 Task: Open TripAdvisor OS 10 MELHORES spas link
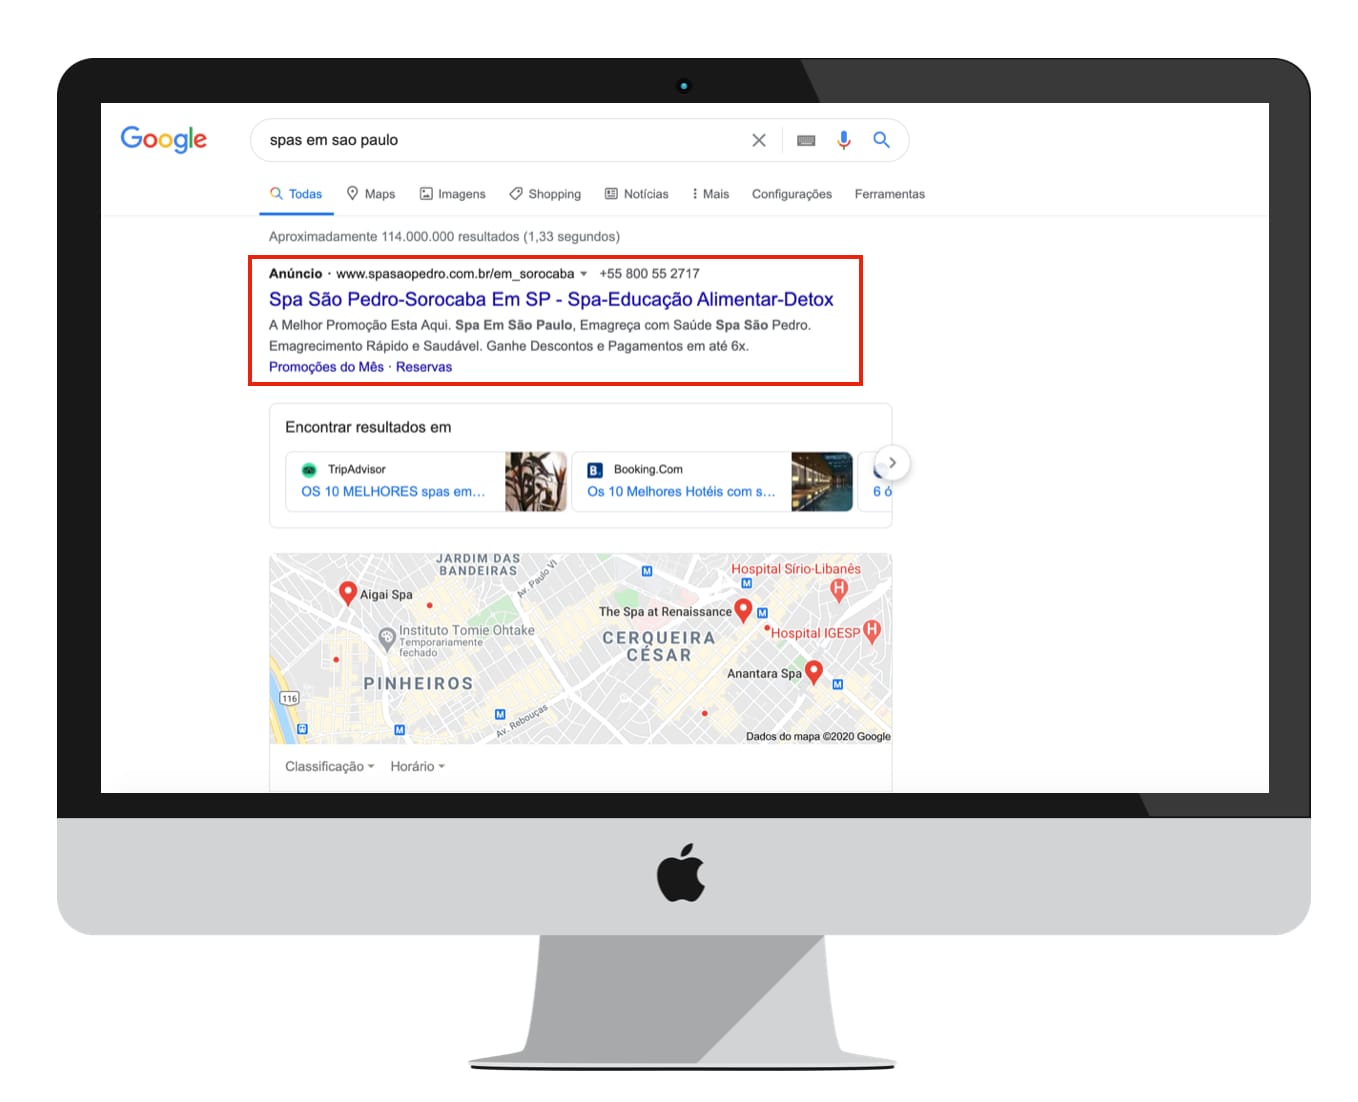[x=393, y=491]
